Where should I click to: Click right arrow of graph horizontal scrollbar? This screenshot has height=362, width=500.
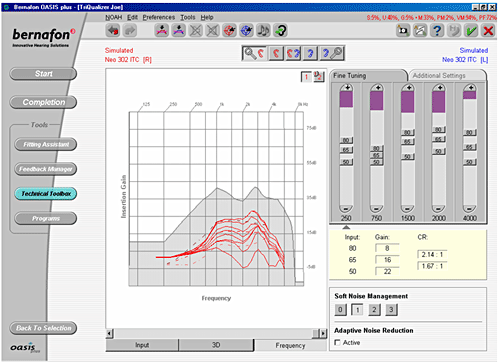tap(323, 333)
